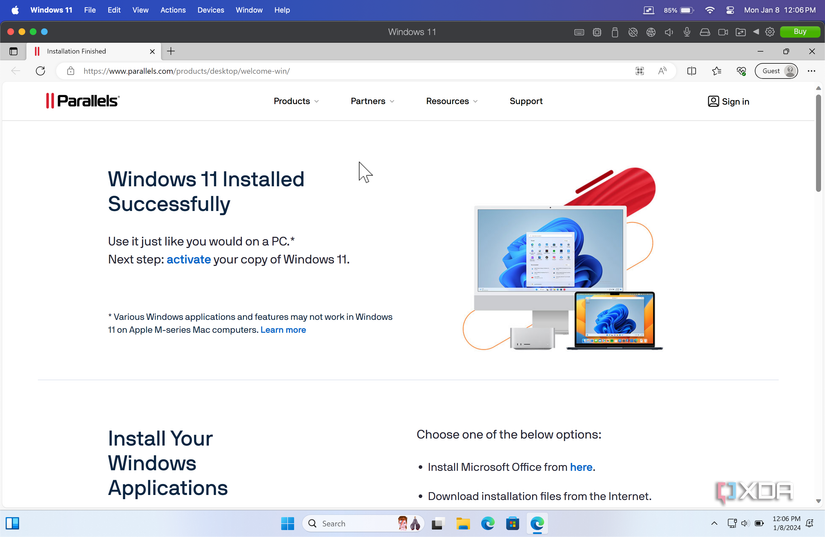Open Edge Favorites star icon
This screenshot has height=537, width=825.
(716, 71)
